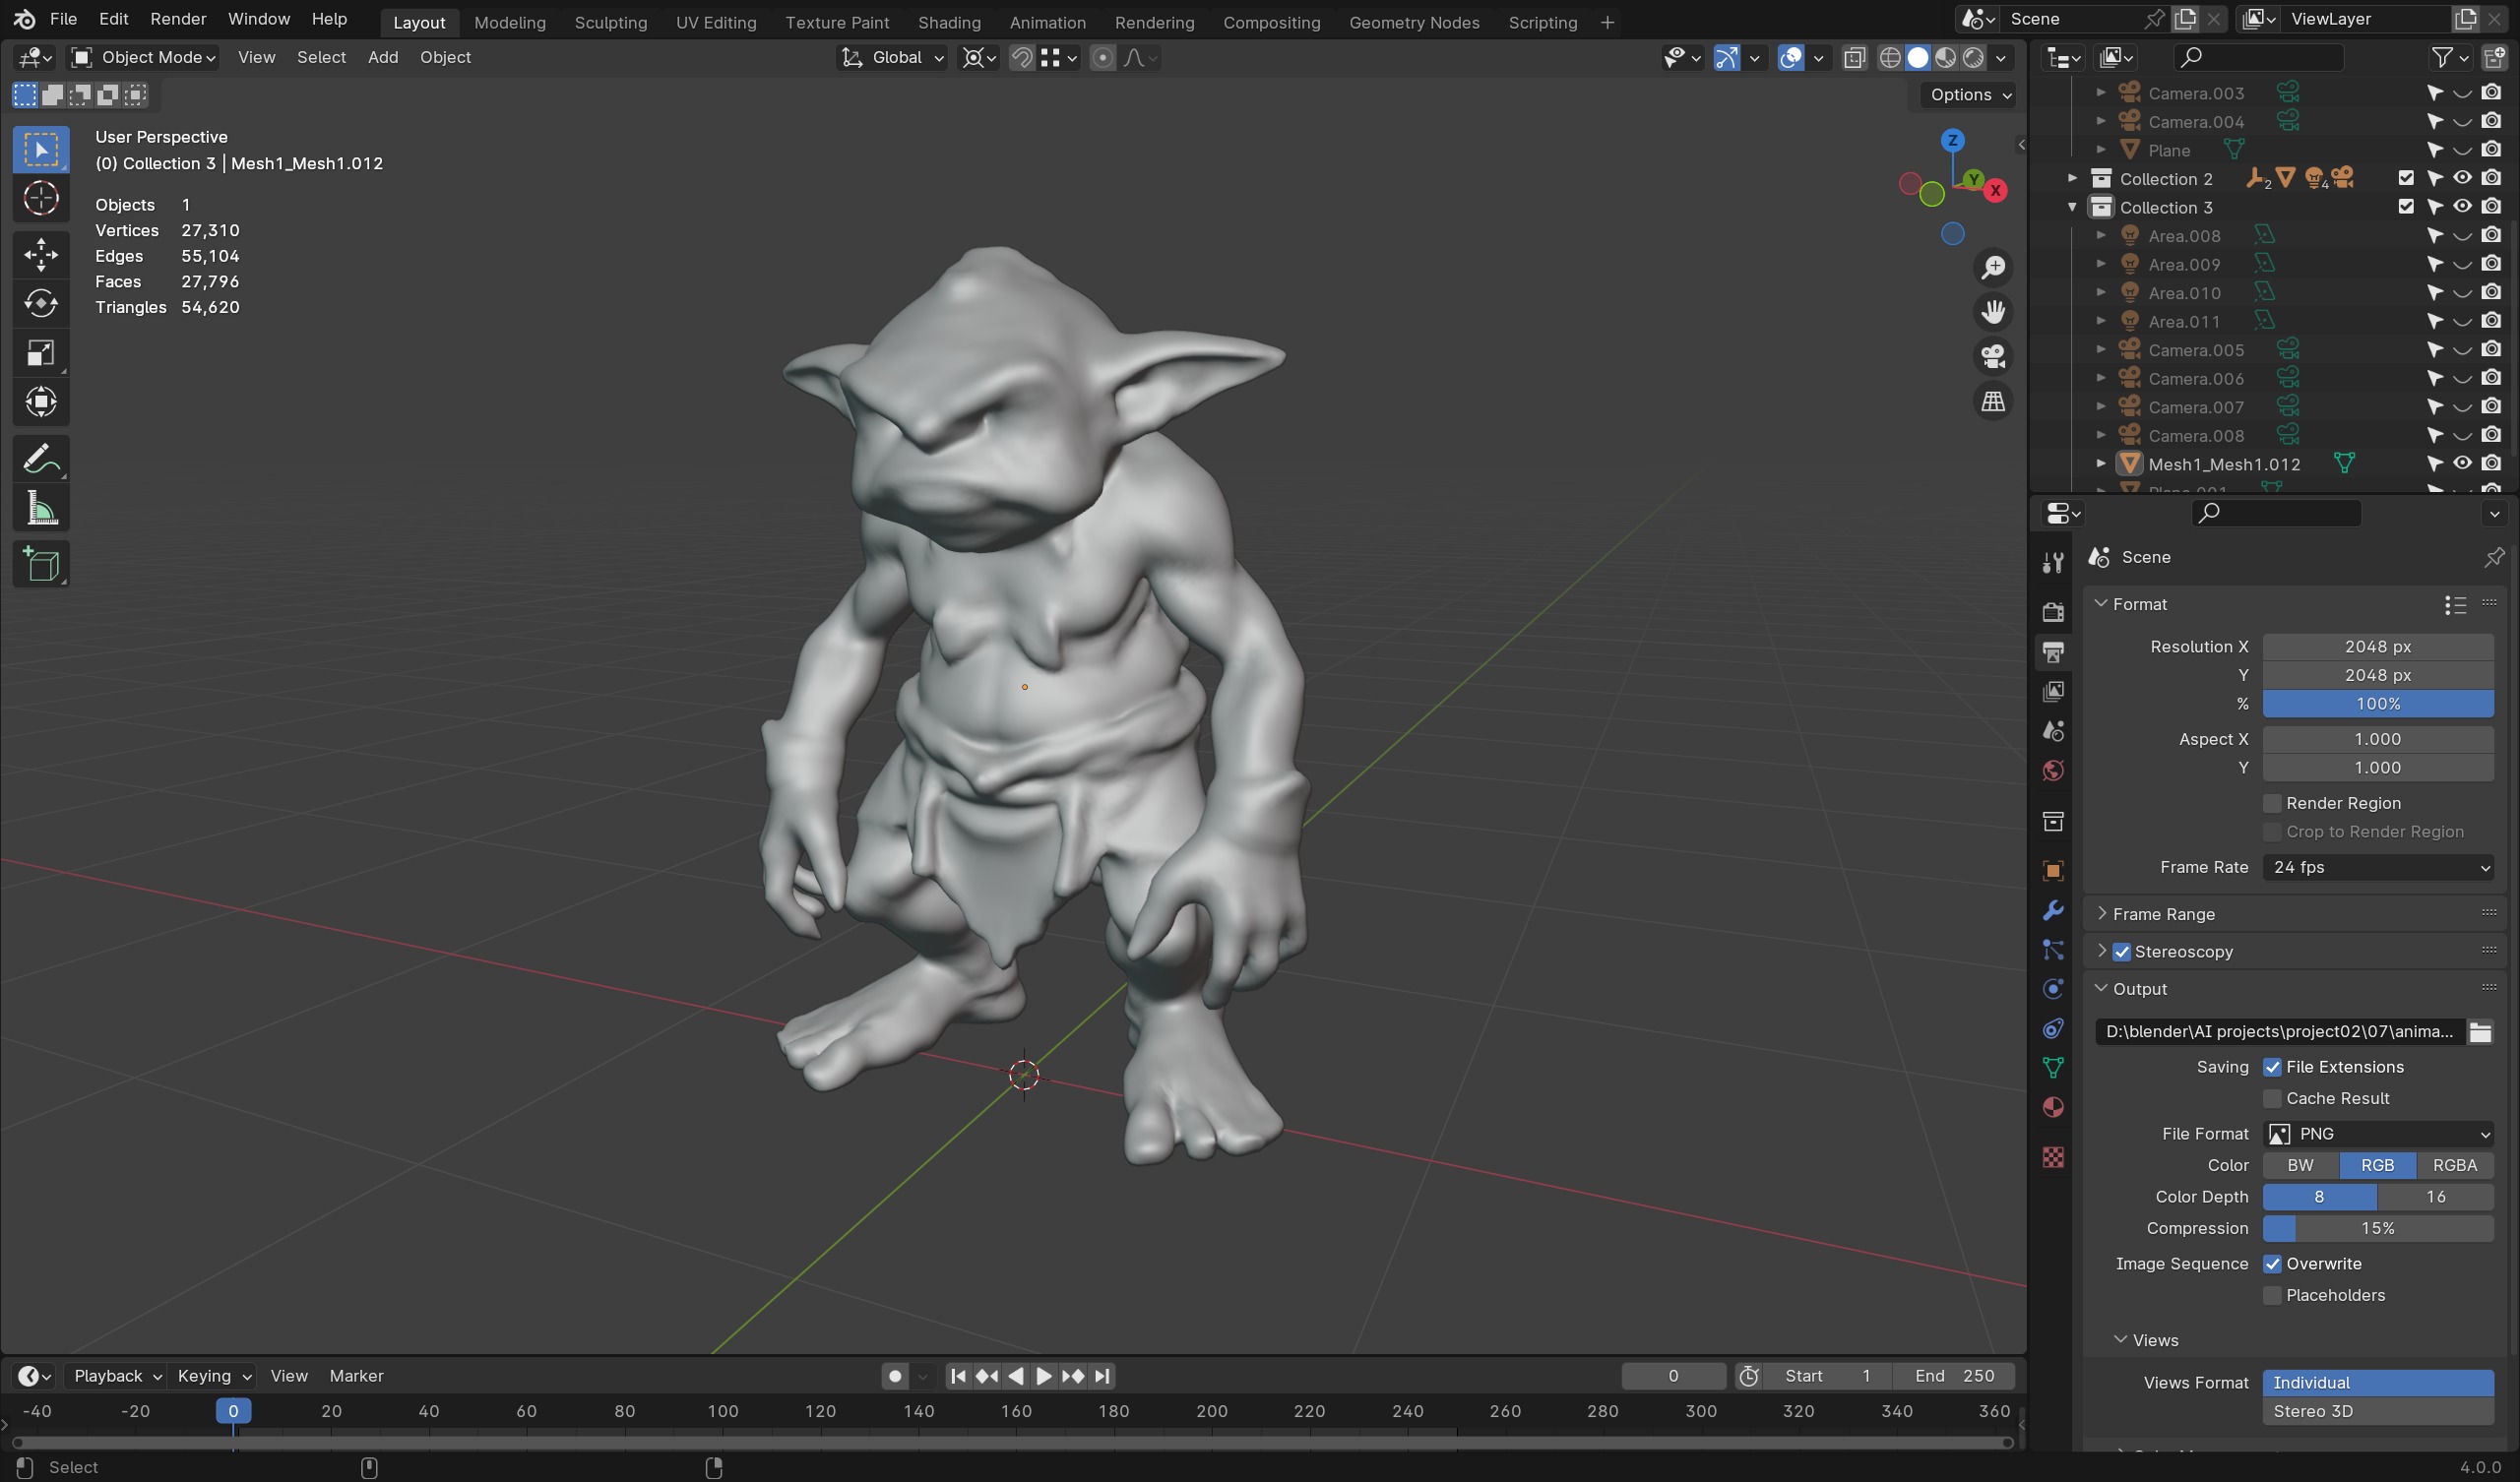2520x1482 pixels.
Task: Click the zoom view magnifier icon
Action: pyautogui.click(x=1993, y=267)
